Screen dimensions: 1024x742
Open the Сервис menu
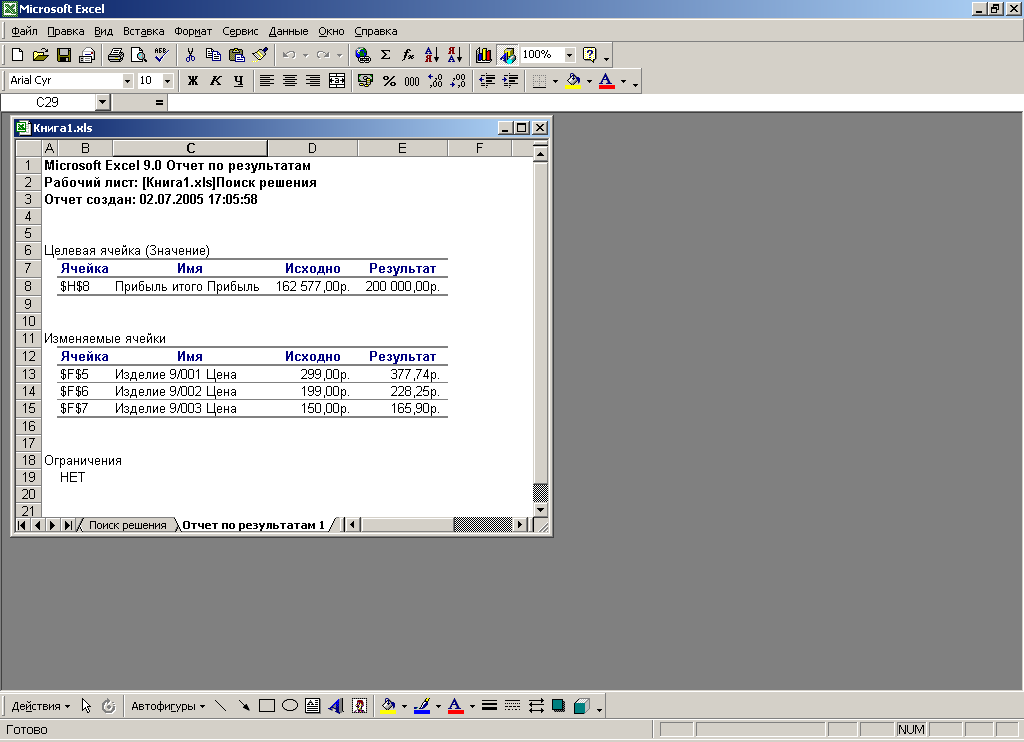click(240, 31)
